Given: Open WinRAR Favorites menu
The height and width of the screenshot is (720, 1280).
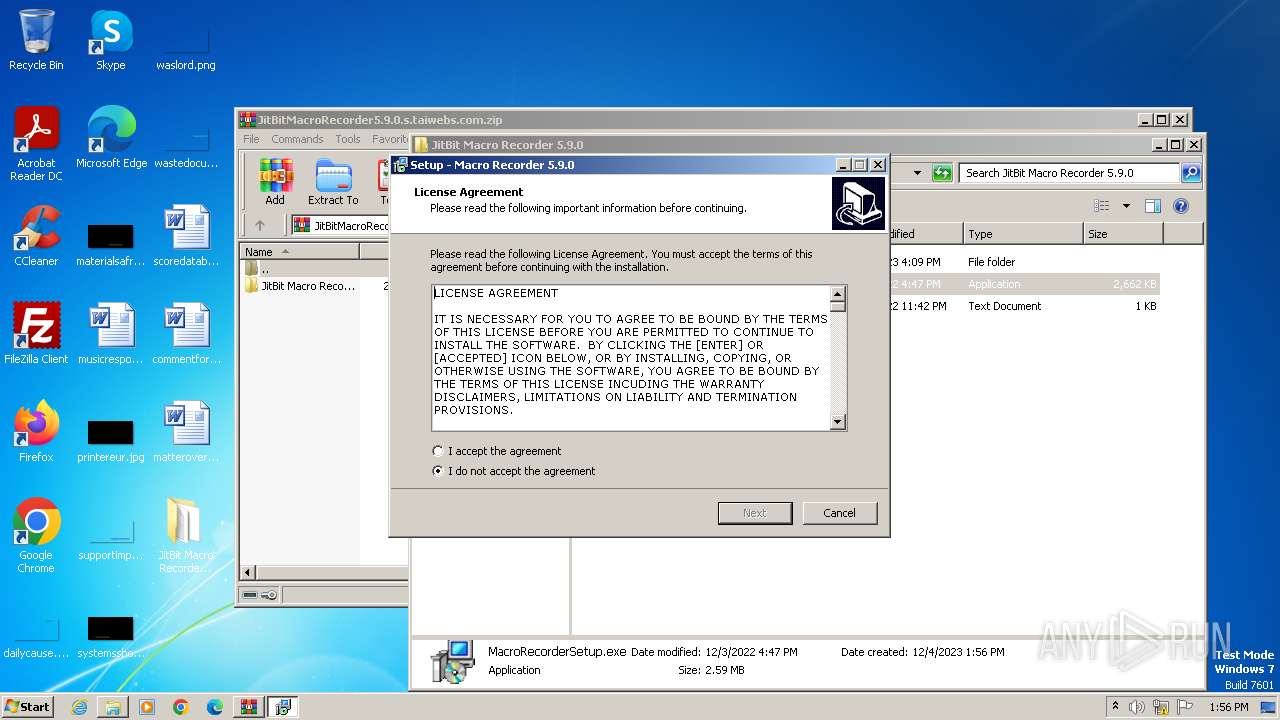Looking at the screenshot, I should (389, 139).
